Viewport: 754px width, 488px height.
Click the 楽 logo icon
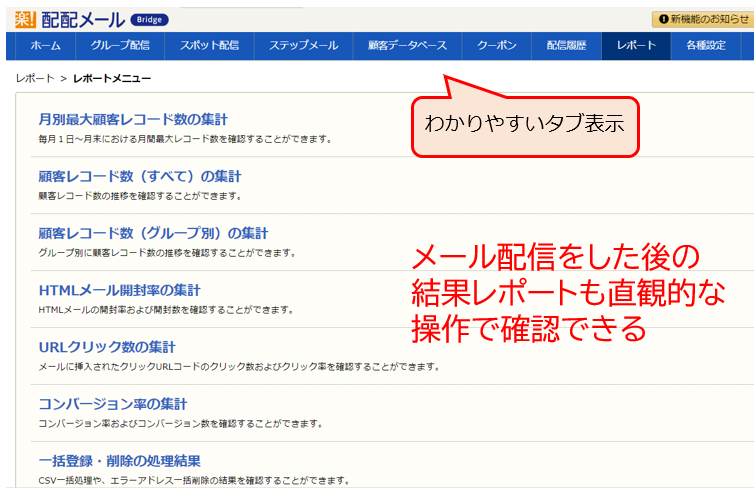[25, 20]
